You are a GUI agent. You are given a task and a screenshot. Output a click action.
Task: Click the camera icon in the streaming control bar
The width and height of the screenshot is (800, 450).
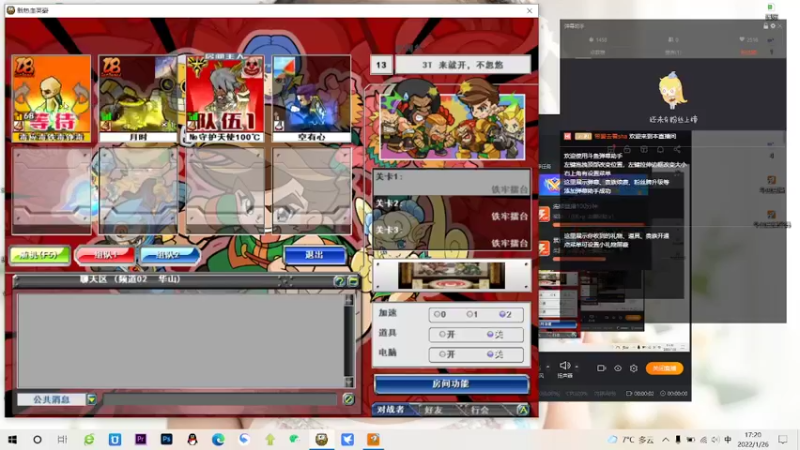point(601,368)
